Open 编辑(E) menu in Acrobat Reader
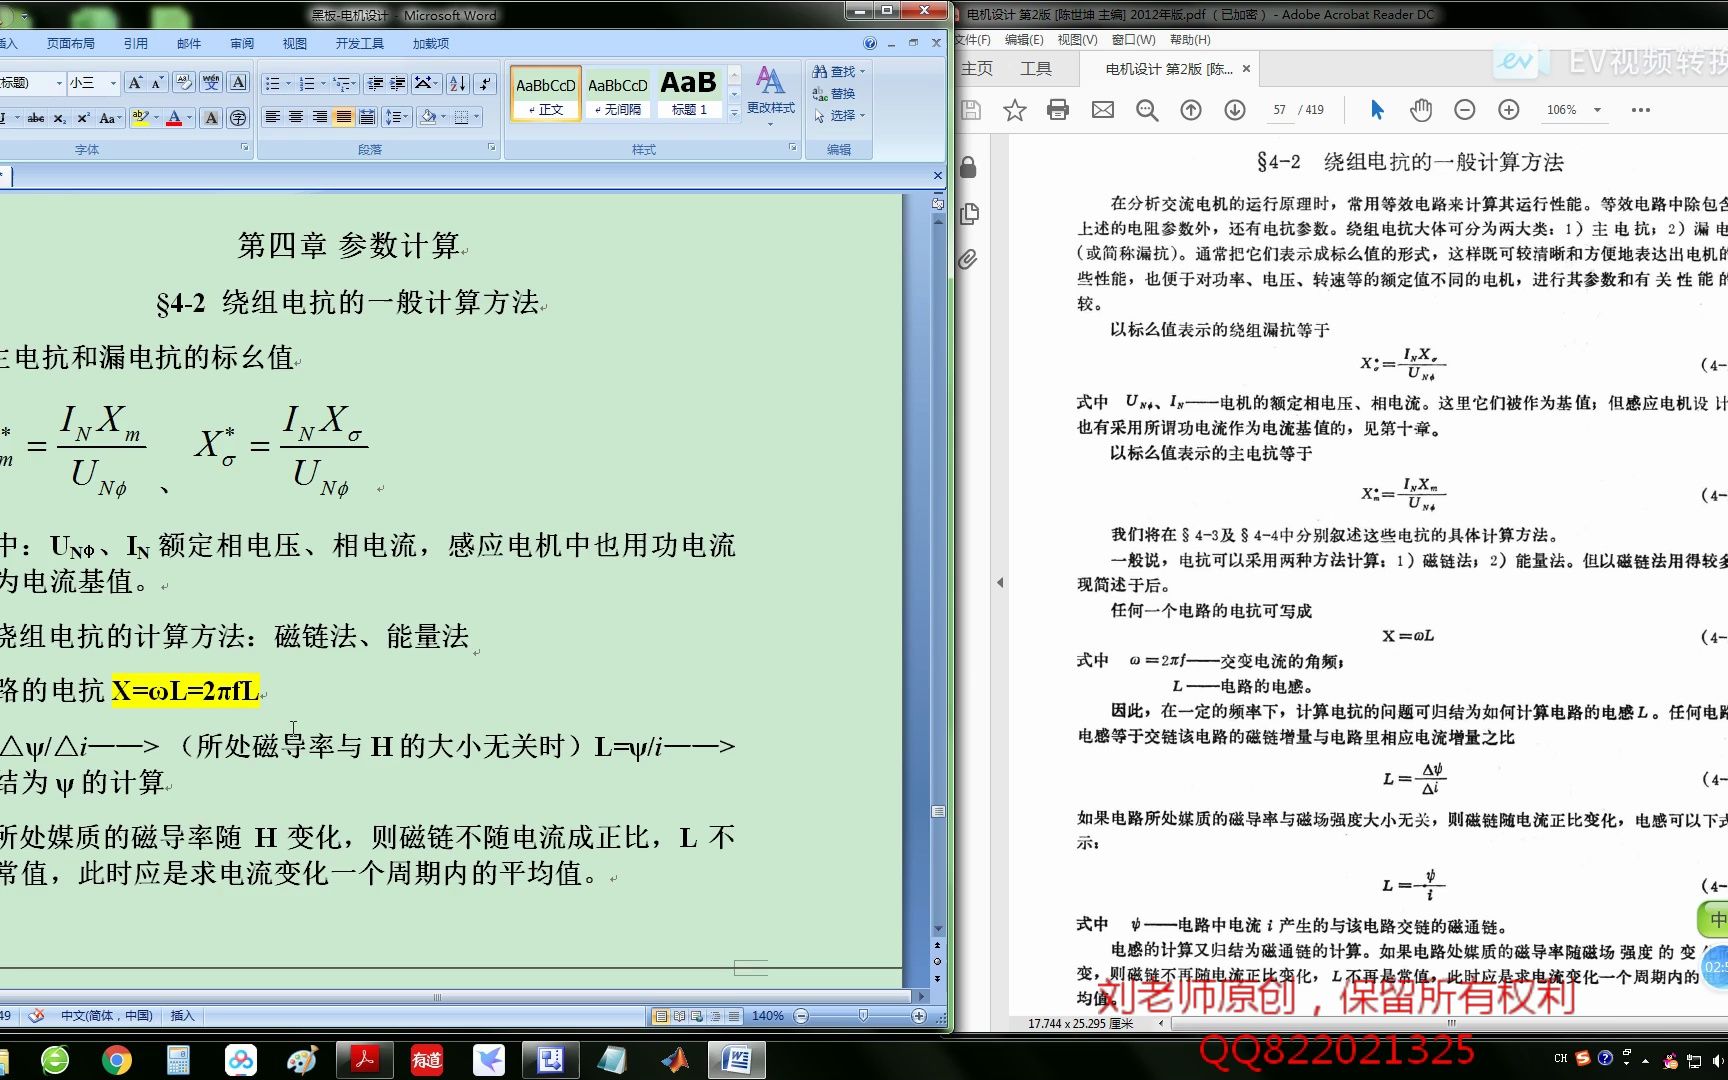The width and height of the screenshot is (1728, 1080). [x=1024, y=40]
